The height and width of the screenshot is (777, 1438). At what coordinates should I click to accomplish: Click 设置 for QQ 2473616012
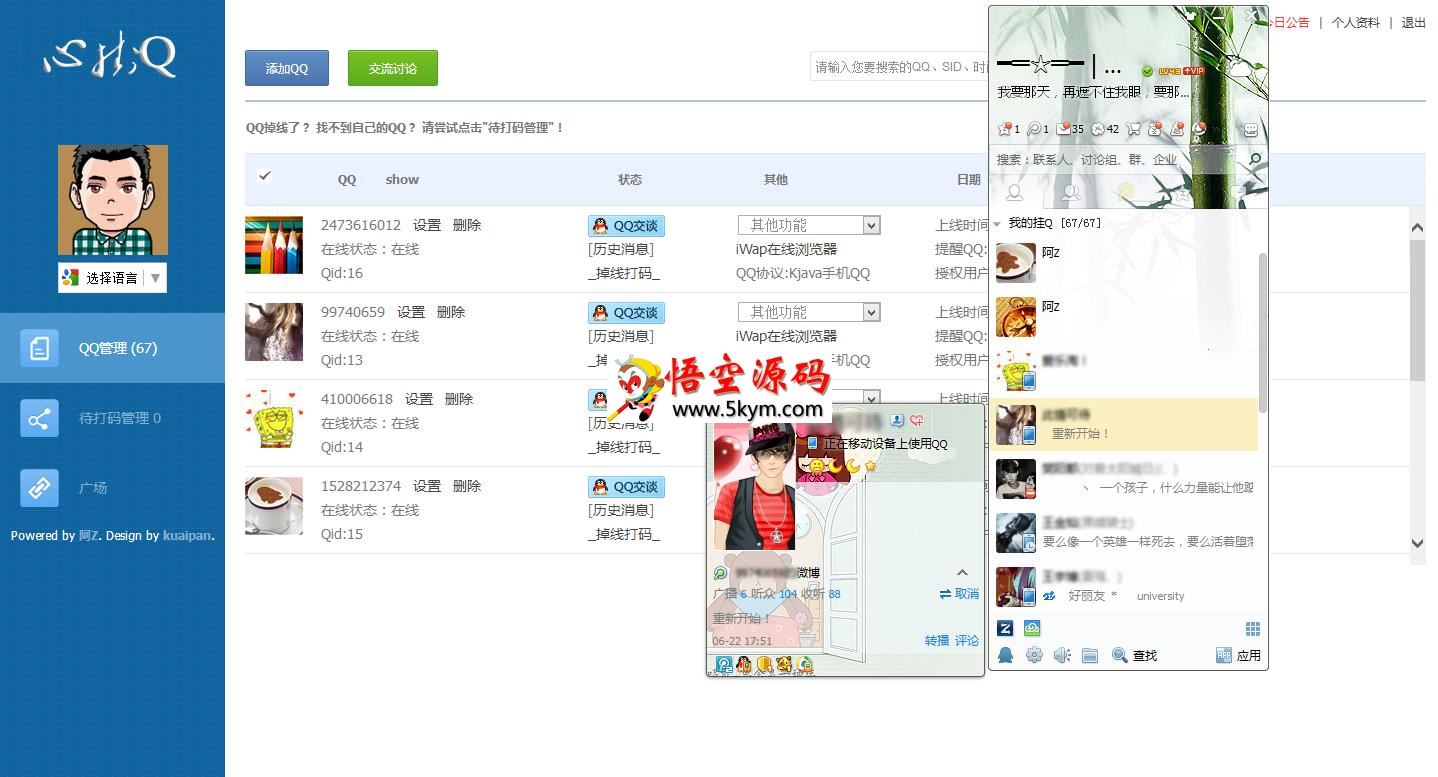(427, 225)
